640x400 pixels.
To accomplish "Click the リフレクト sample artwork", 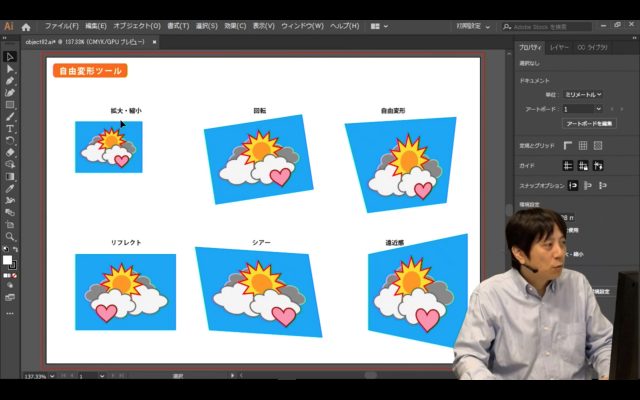I will click(126, 292).
